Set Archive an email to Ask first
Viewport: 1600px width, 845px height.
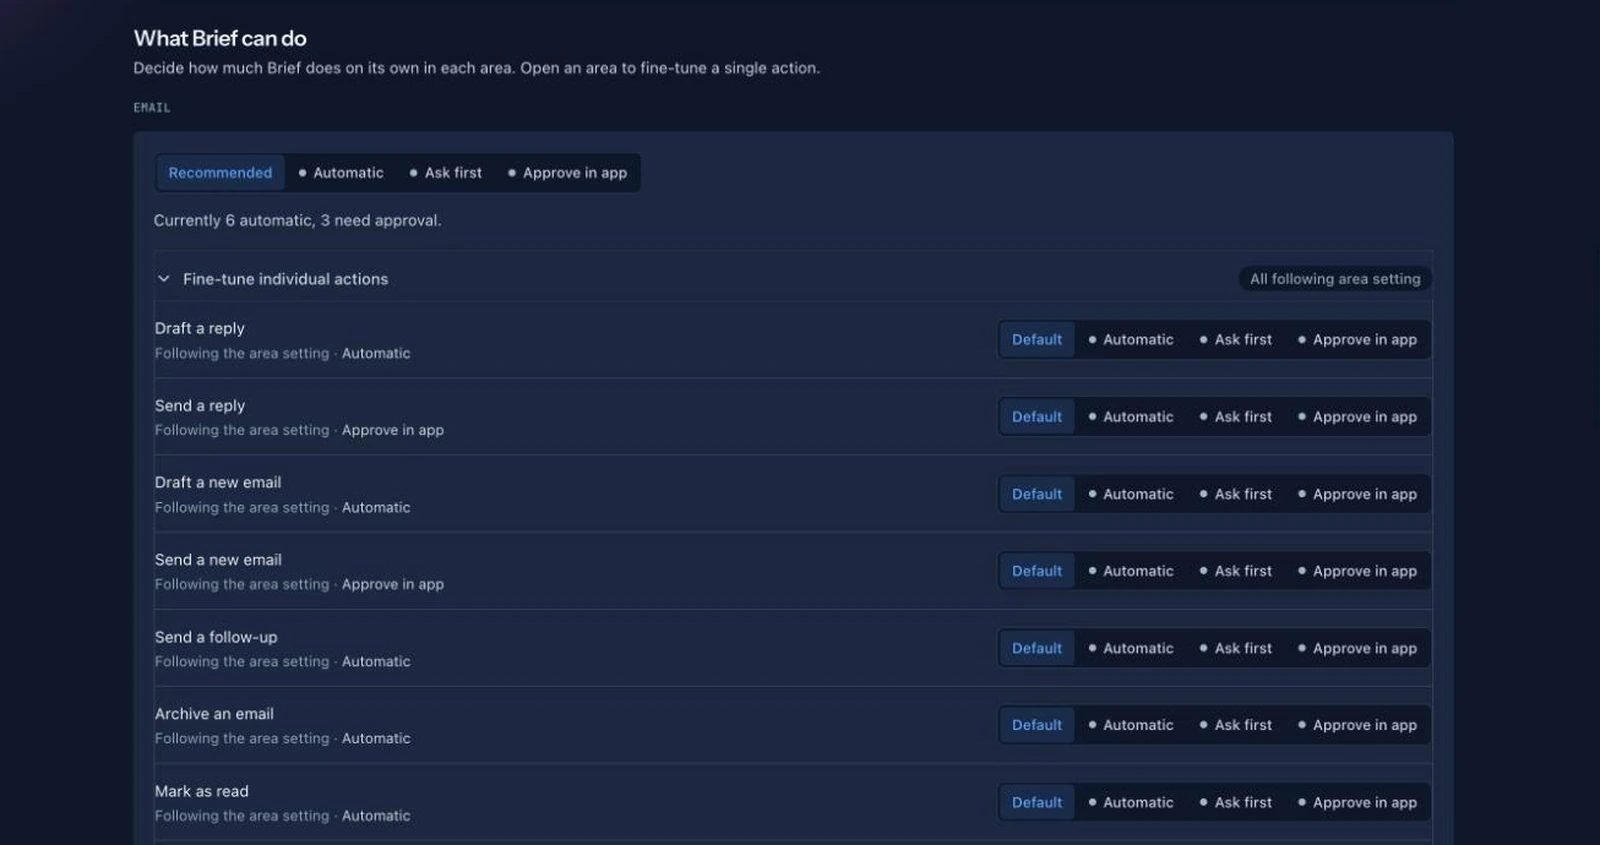(x=1236, y=725)
